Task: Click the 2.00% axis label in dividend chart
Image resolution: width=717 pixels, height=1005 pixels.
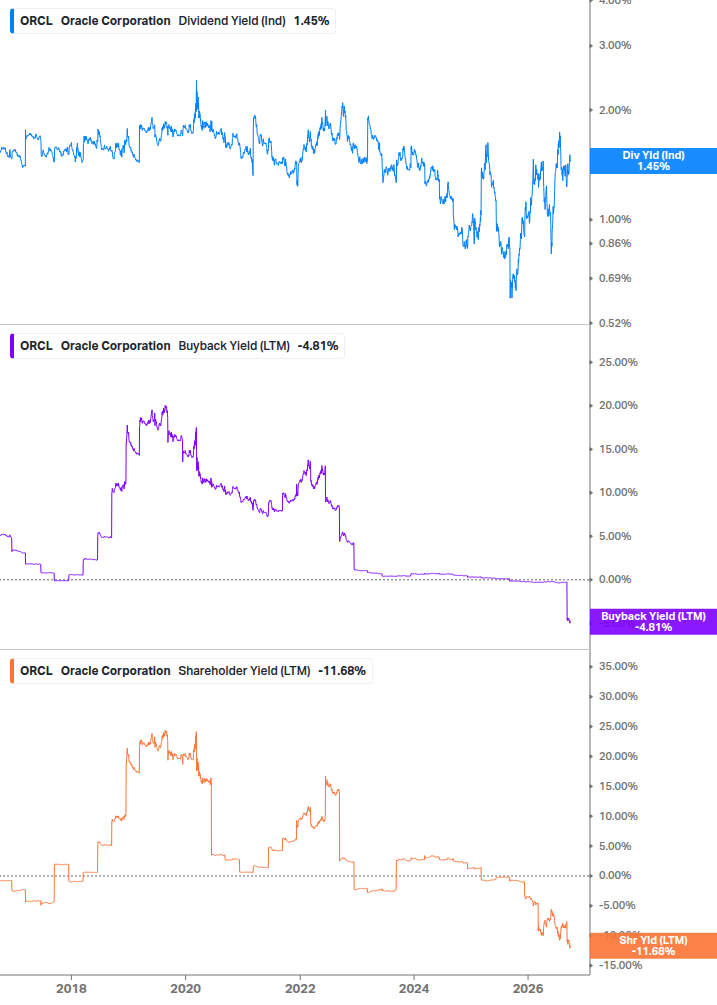Action: (x=615, y=110)
